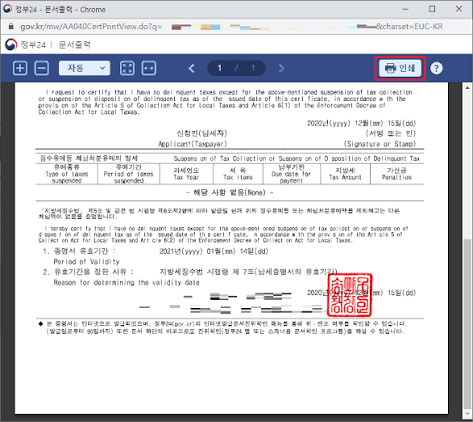
Task: Click the 정부24 logo in the header
Action: [25, 45]
